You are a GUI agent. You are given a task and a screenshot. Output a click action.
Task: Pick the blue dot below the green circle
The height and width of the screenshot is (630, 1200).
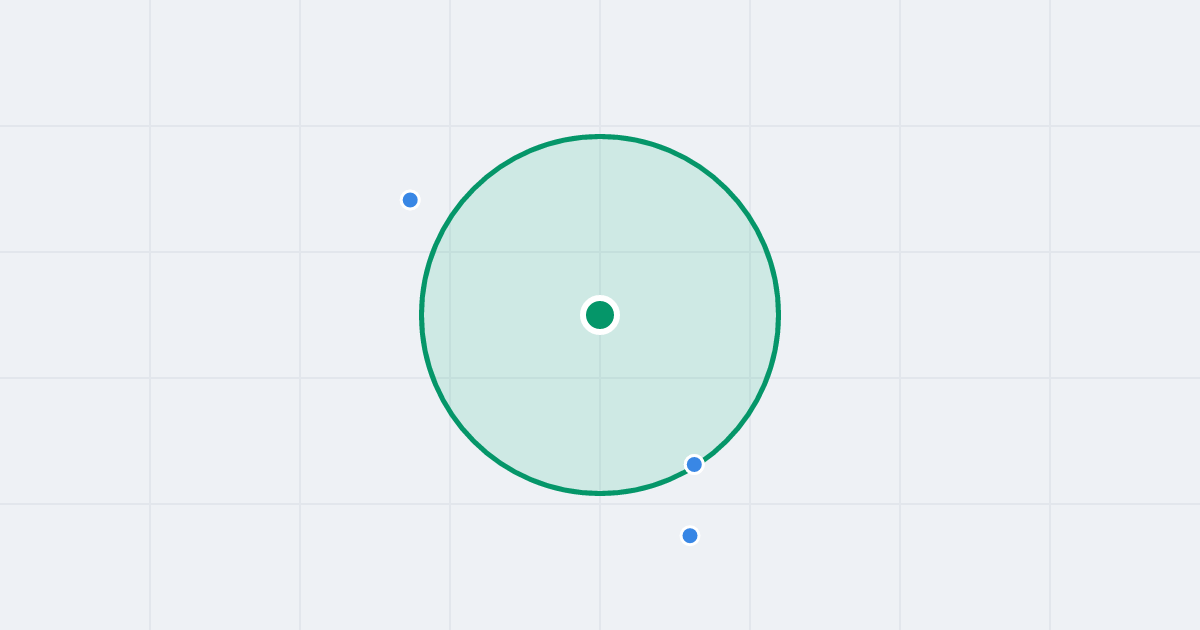pyautogui.click(x=690, y=536)
